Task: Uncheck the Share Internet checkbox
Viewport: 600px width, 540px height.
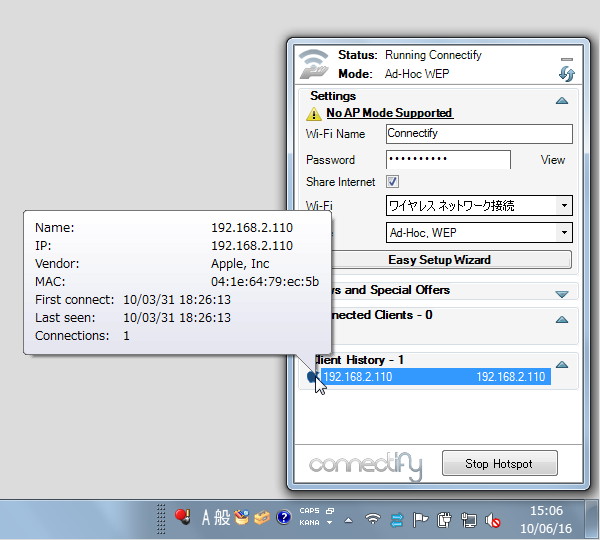Action: (x=392, y=181)
